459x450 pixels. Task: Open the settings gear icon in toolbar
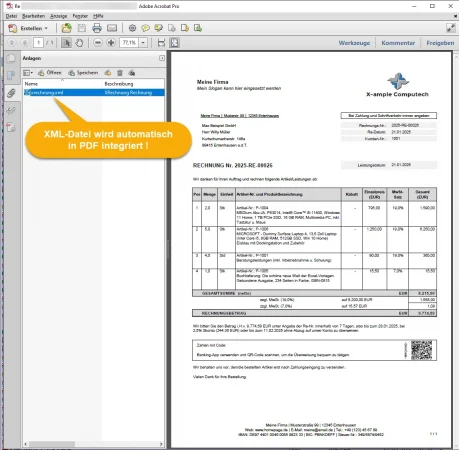132,28
